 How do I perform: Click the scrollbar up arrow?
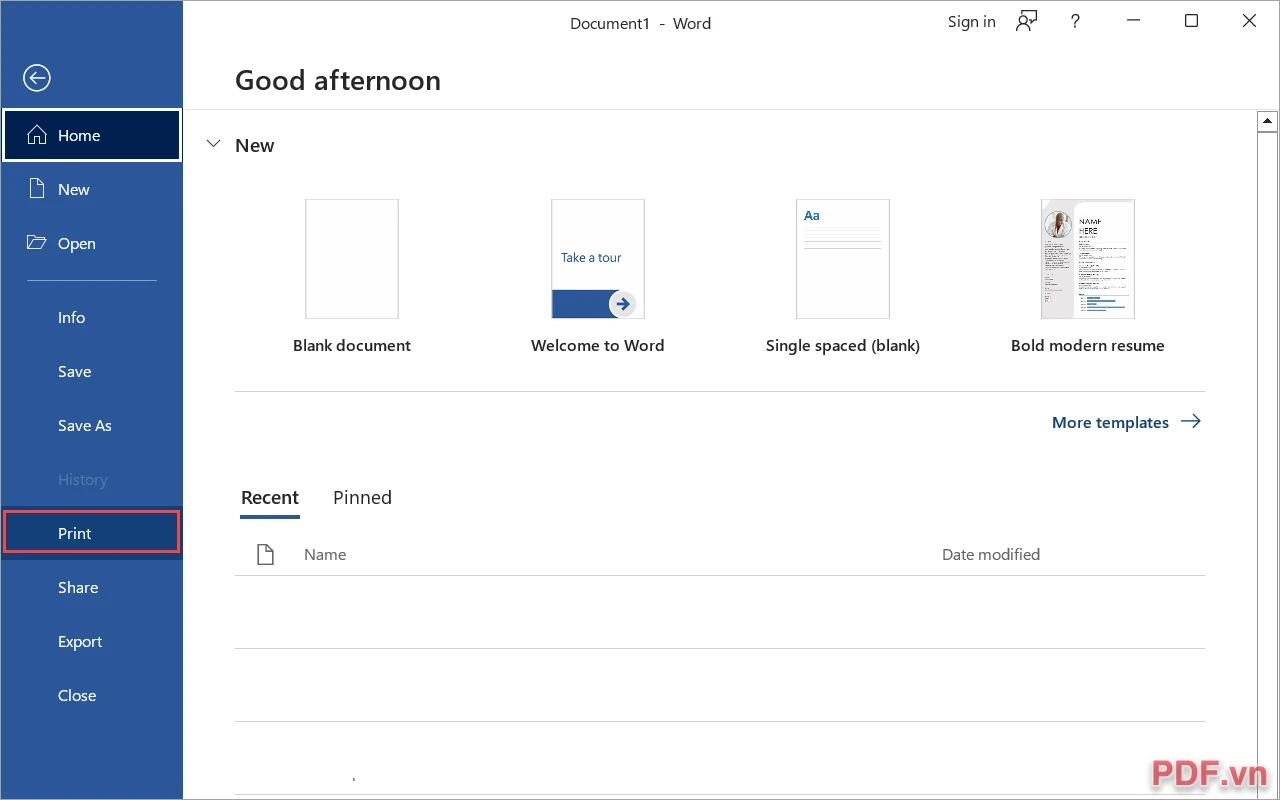click(1268, 121)
